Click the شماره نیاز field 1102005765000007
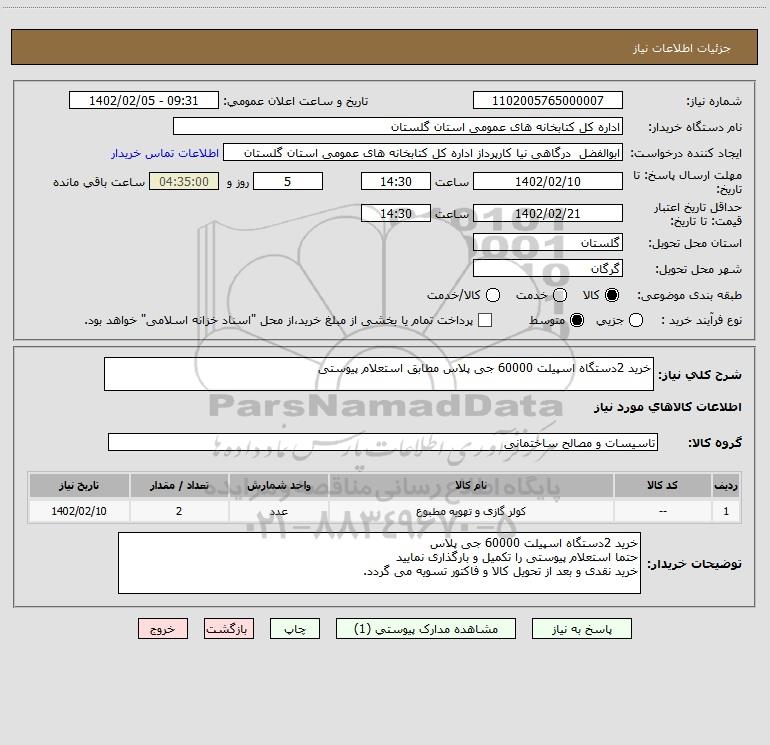 coord(548,100)
